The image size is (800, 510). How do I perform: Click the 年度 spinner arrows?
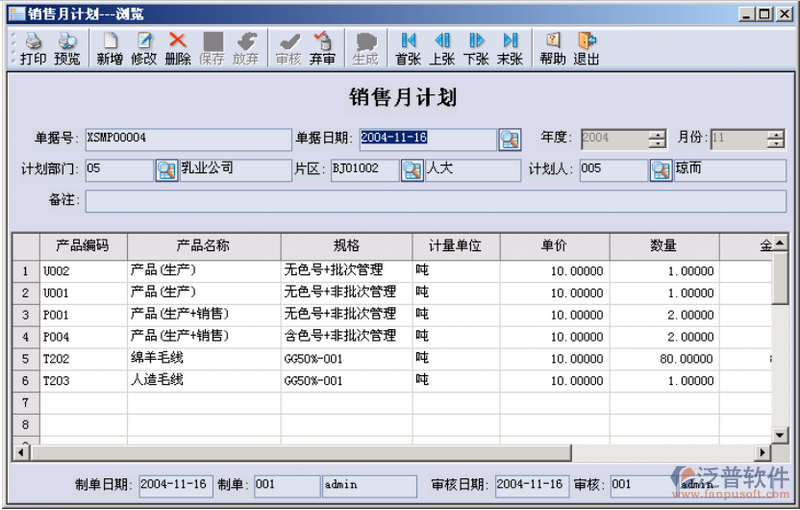657,139
